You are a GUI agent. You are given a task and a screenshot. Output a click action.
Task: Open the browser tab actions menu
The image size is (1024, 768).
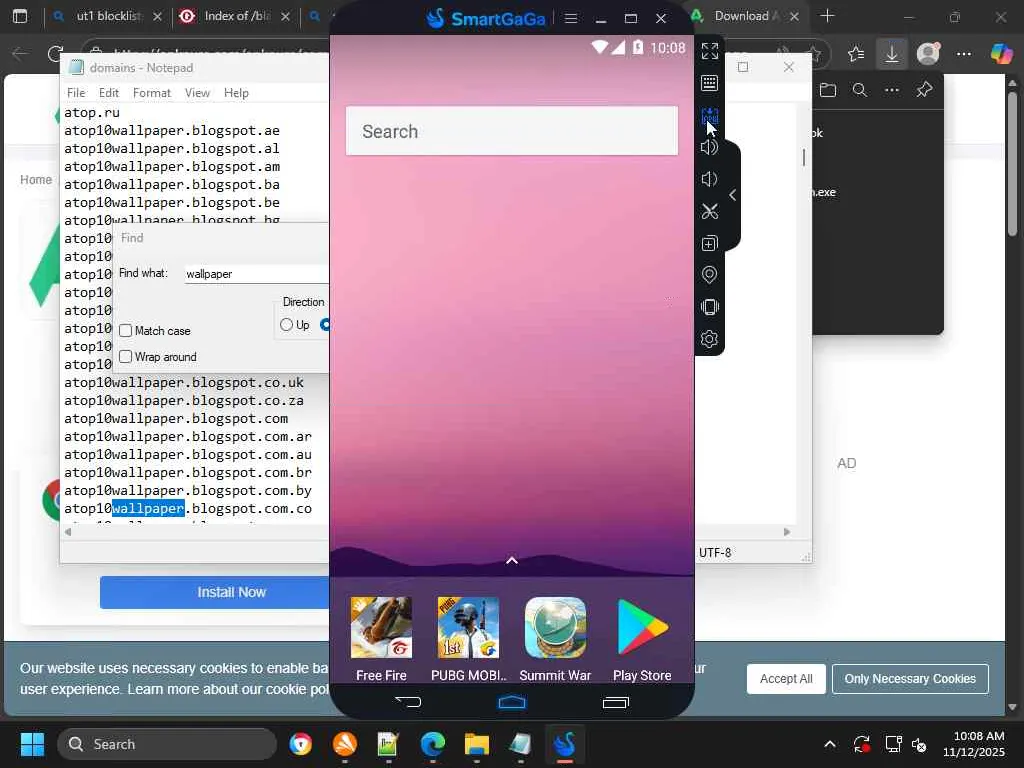pyautogui.click(x=20, y=16)
